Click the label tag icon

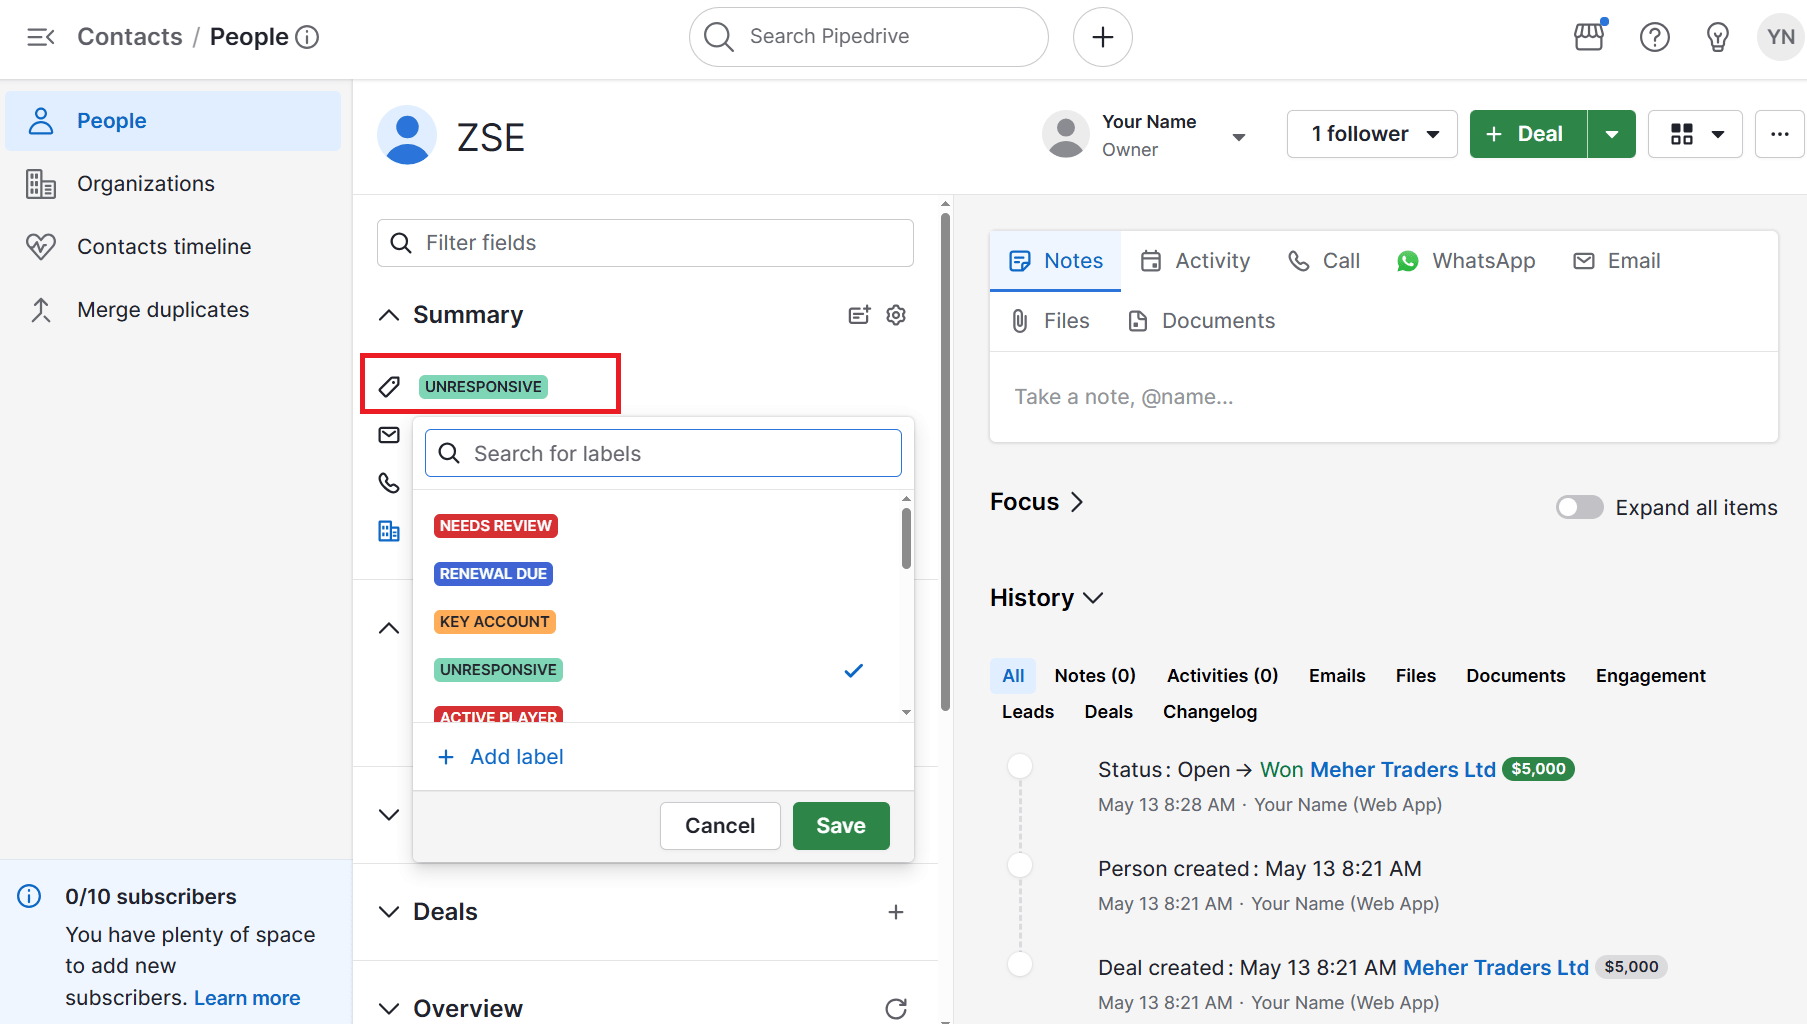(389, 387)
